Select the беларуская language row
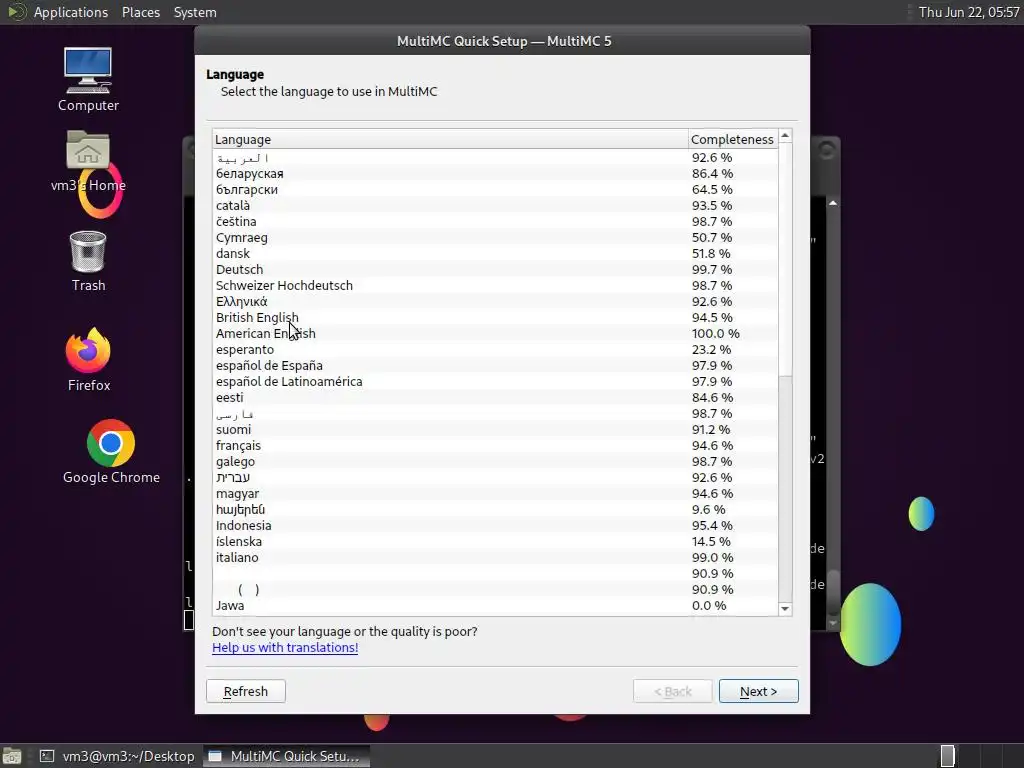The width and height of the screenshot is (1024, 768). pos(495,174)
